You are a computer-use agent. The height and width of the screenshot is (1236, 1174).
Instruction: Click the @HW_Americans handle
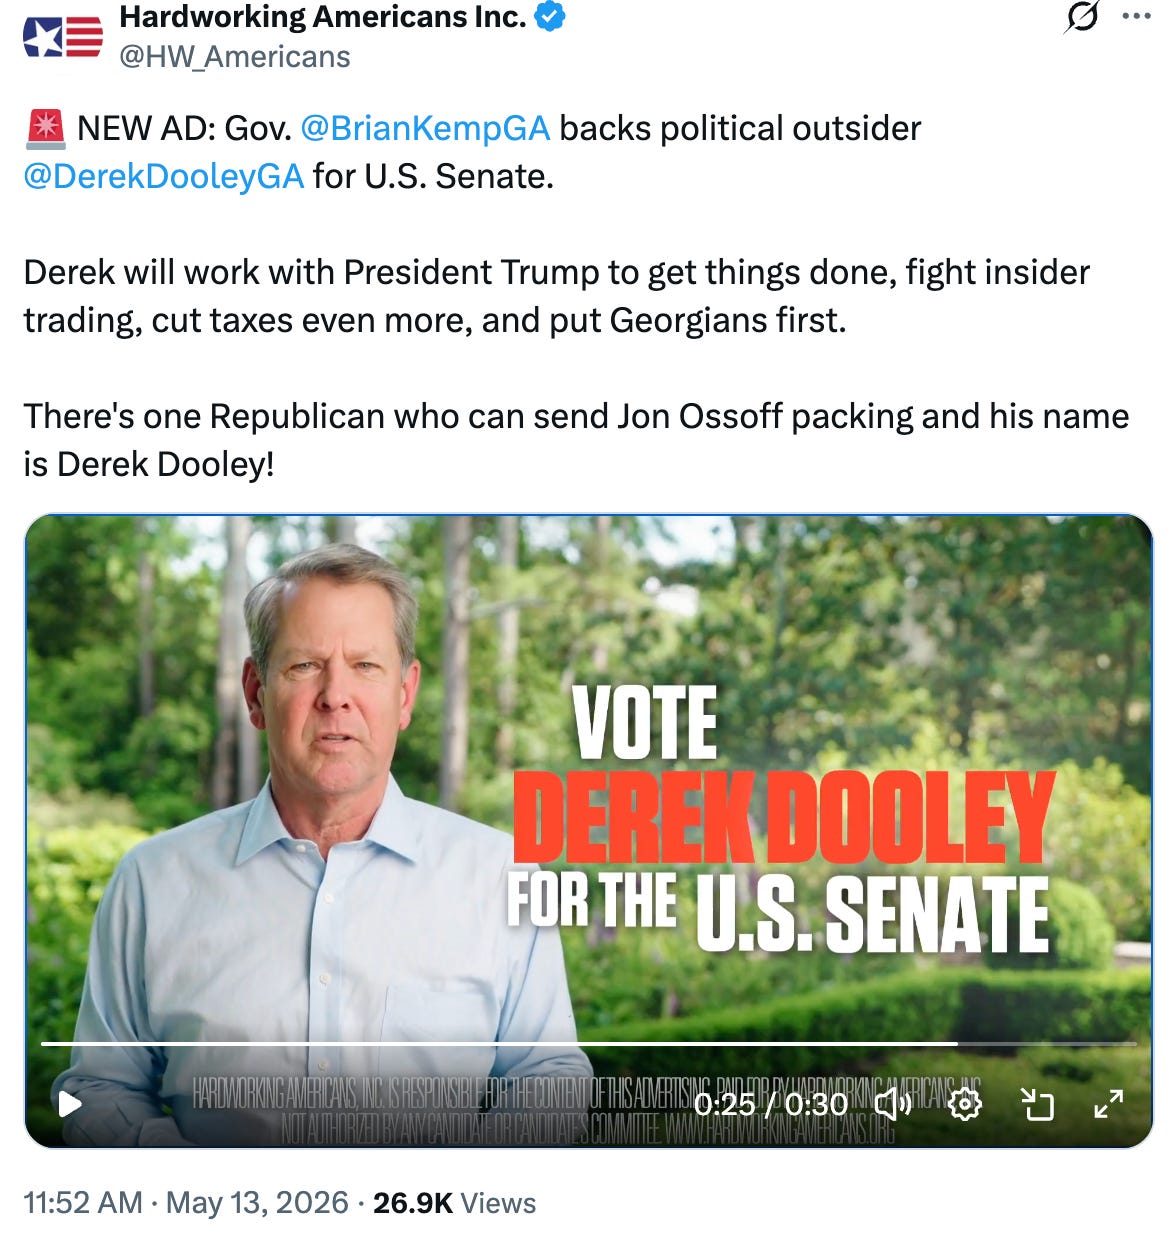click(x=235, y=57)
